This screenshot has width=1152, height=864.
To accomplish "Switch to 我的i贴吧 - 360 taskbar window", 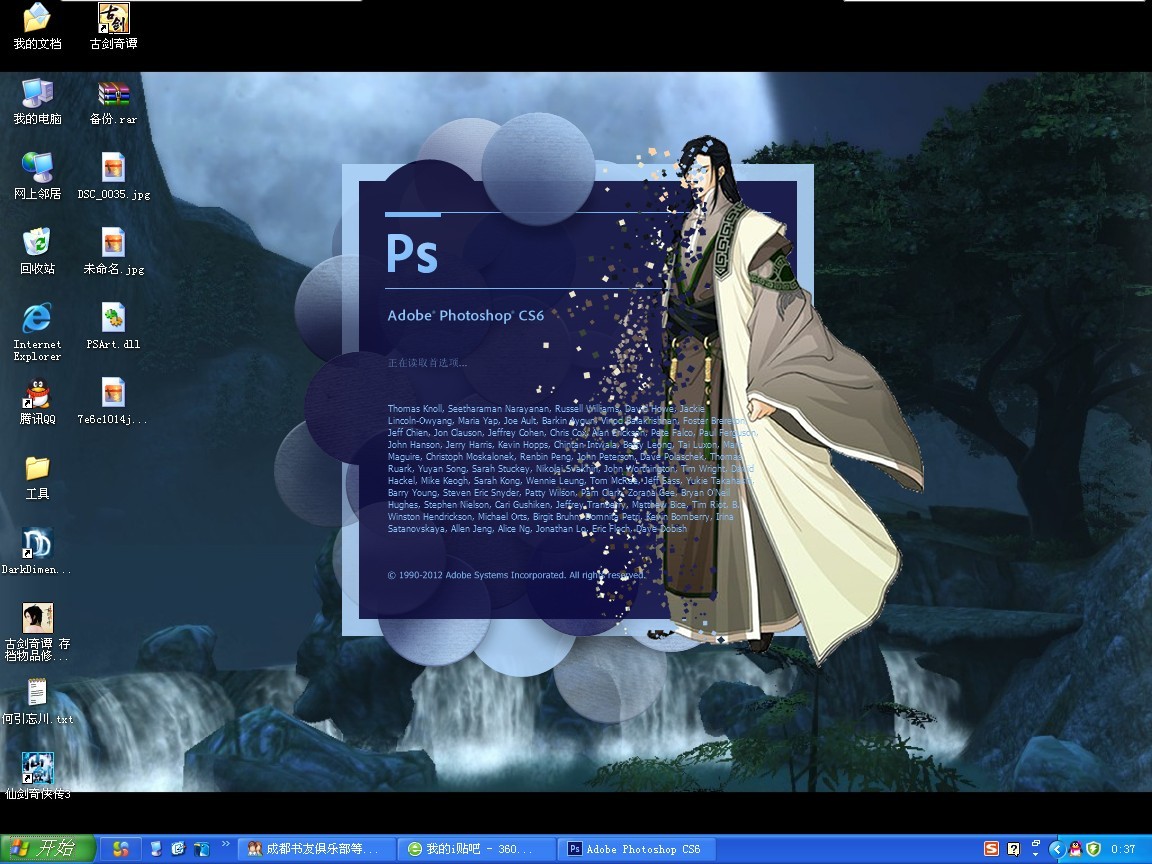I will (x=475, y=849).
